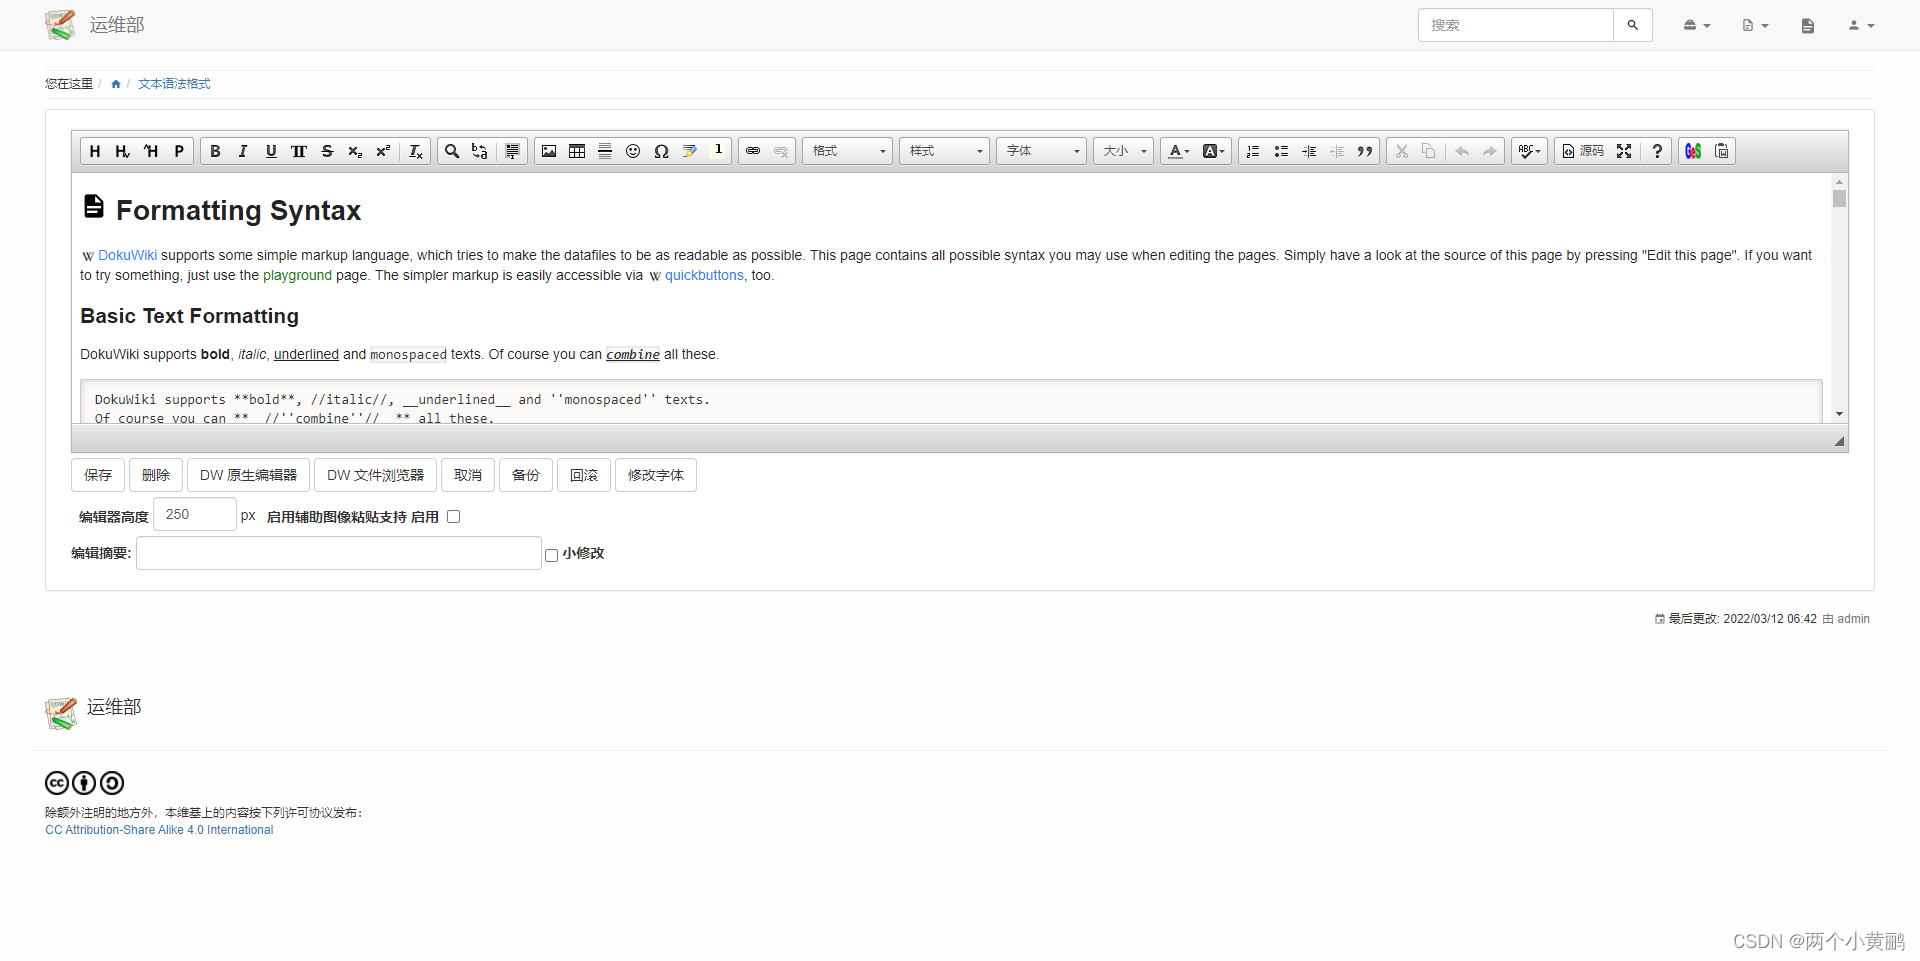Insert a link via chain icon

click(753, 151)
